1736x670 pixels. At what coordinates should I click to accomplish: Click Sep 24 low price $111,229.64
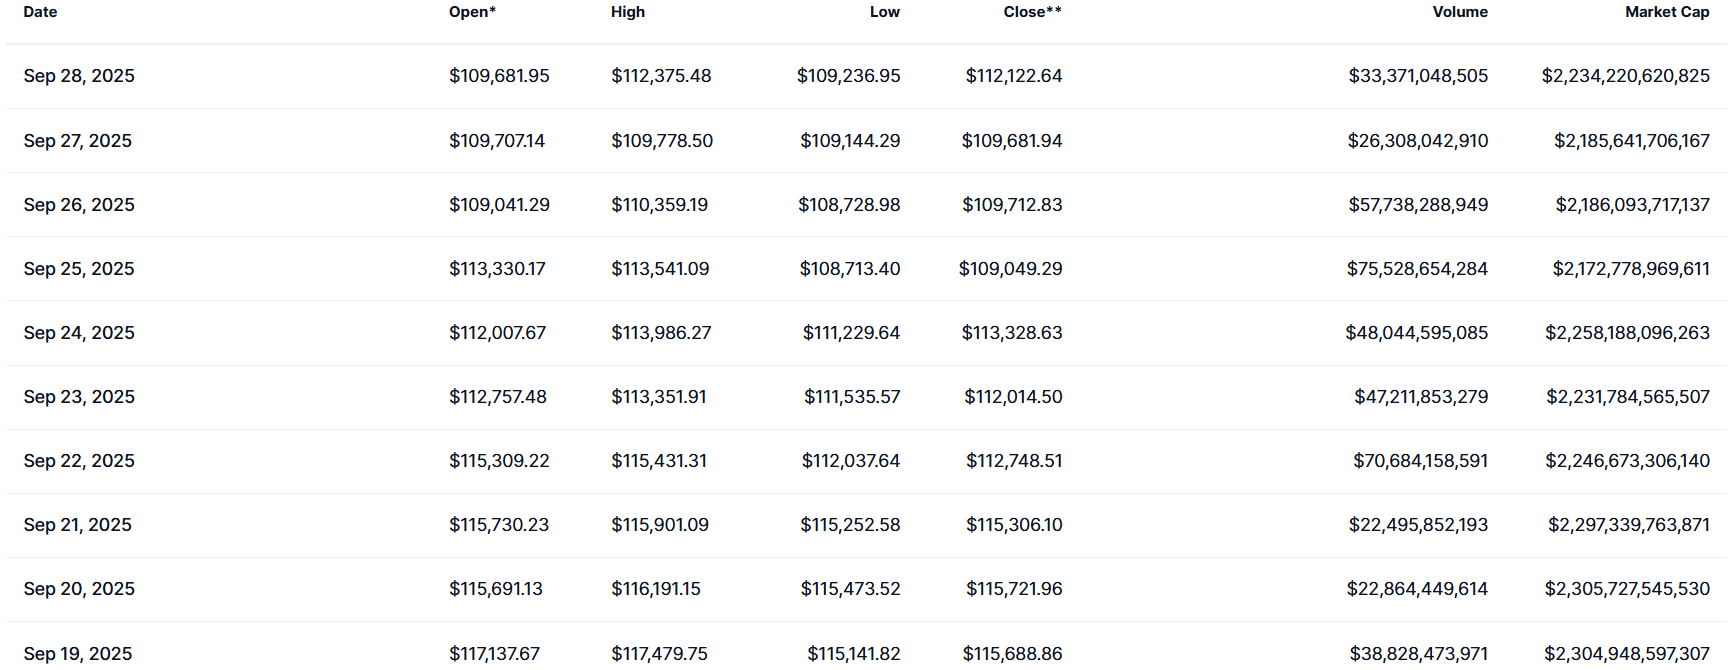pos(851,333)
